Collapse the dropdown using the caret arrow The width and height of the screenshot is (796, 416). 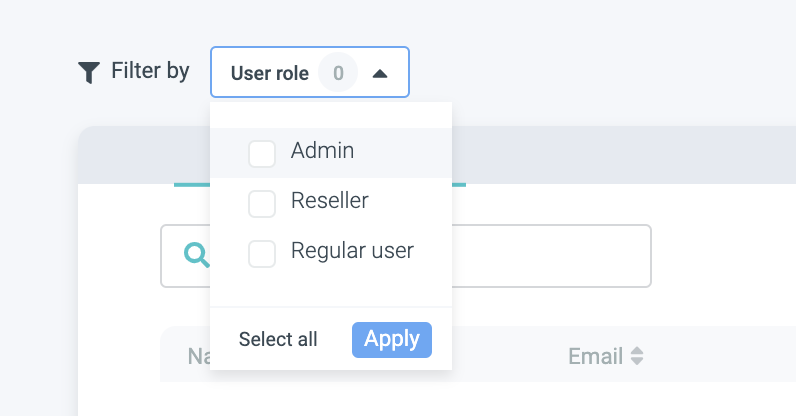pyautogui.click(x=380, y=73)
